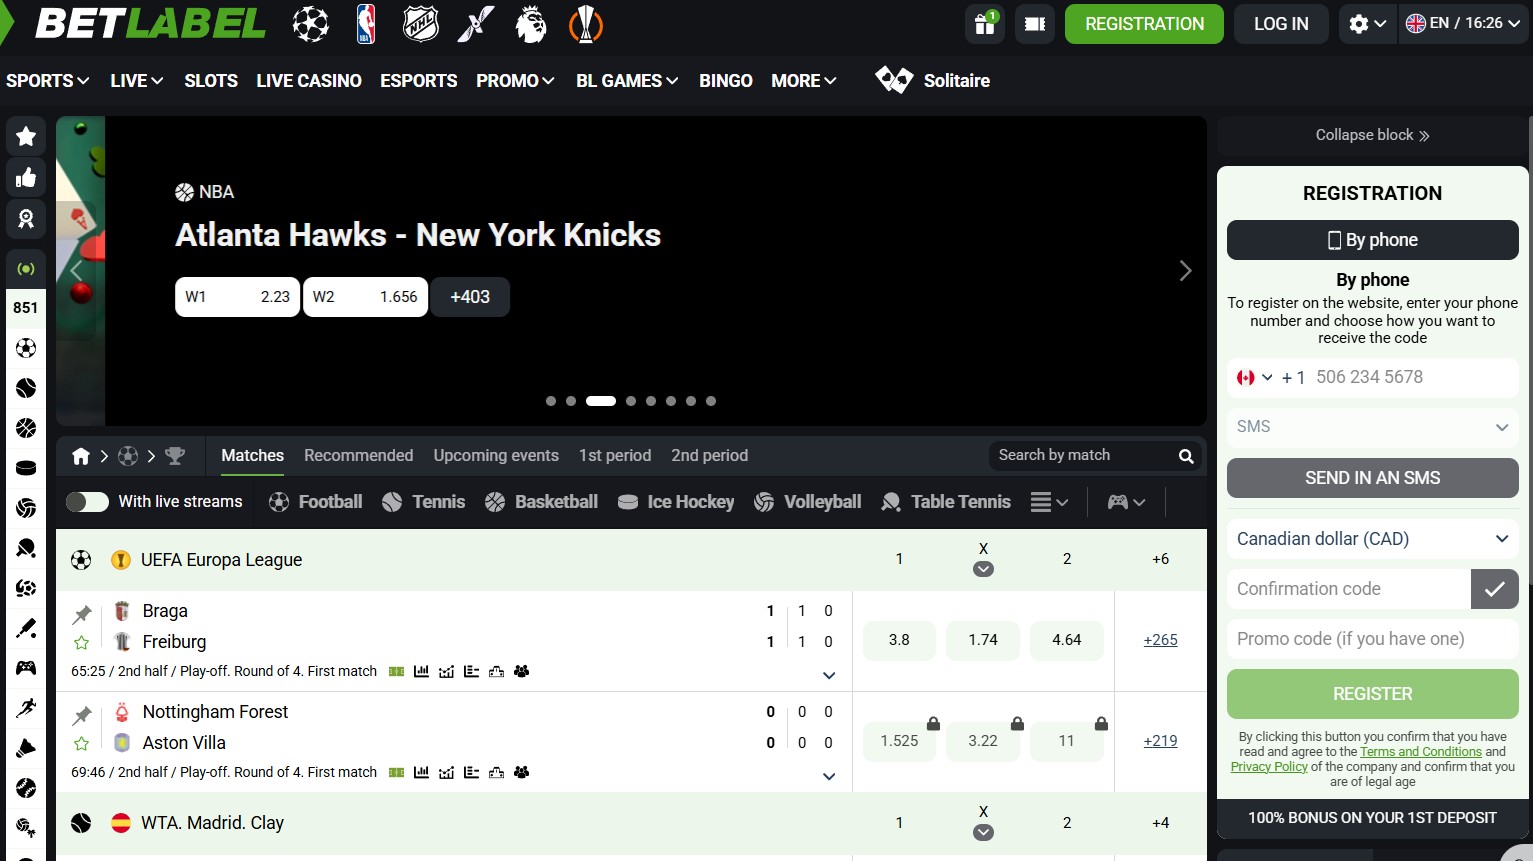Open the NHL shortcut icon
Image resolution: width=1533 pixels, height=861 pixels.
tap(421, 24)
